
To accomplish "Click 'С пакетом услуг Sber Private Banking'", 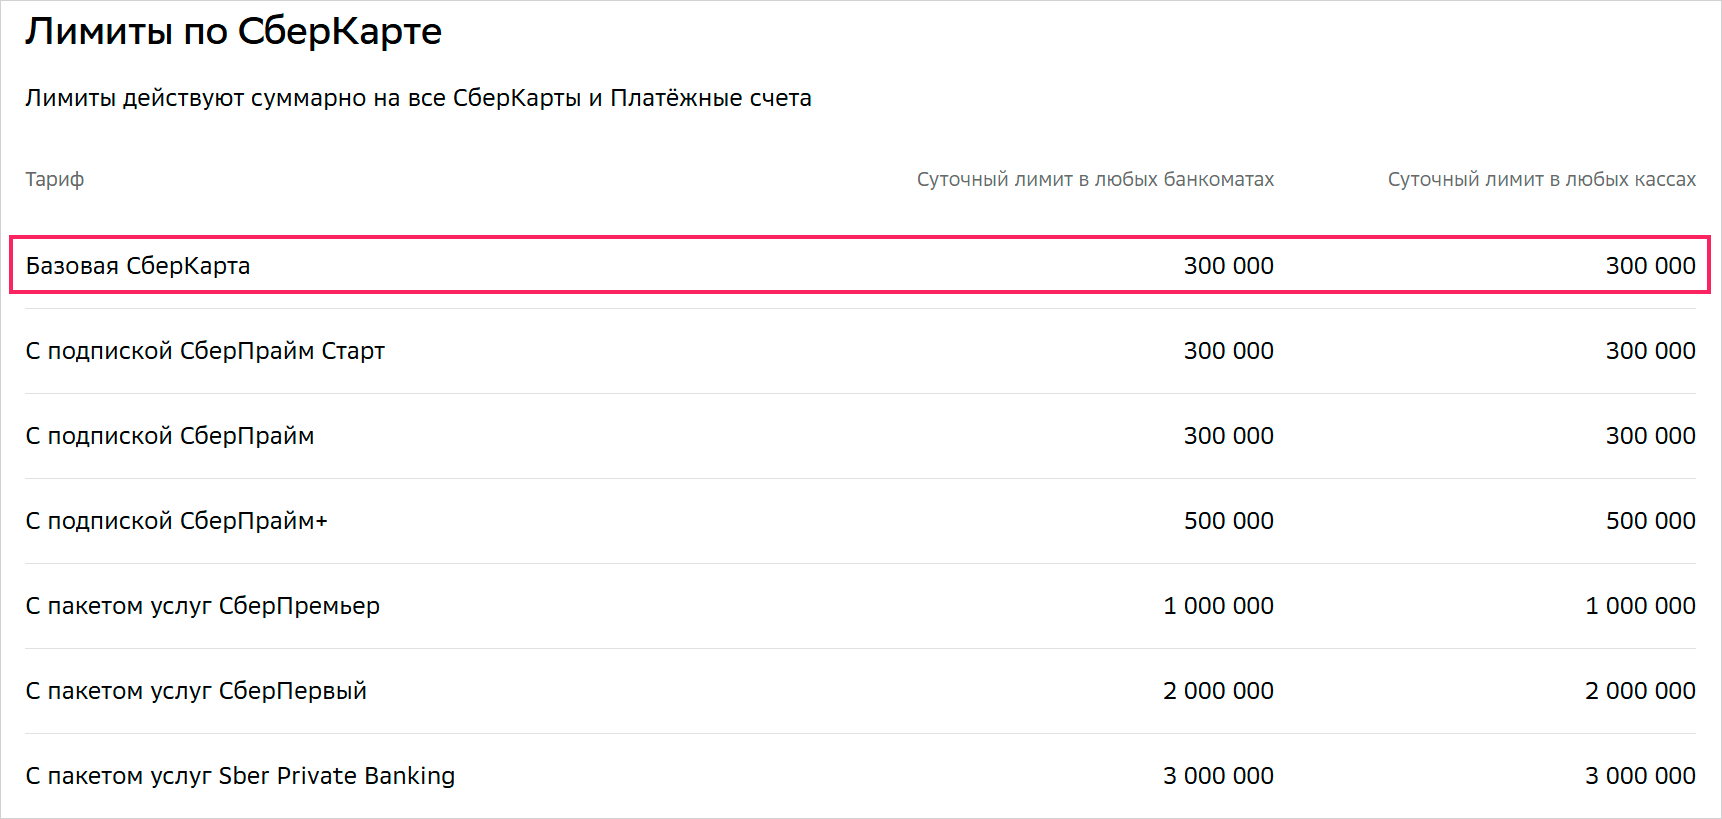I will [x=240, y=776].
